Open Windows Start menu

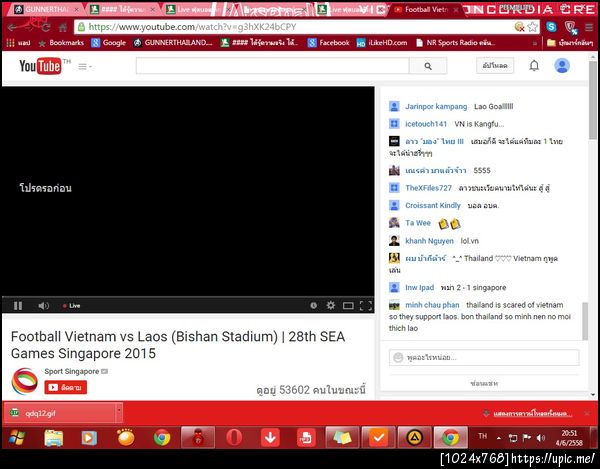click(17, 437)
